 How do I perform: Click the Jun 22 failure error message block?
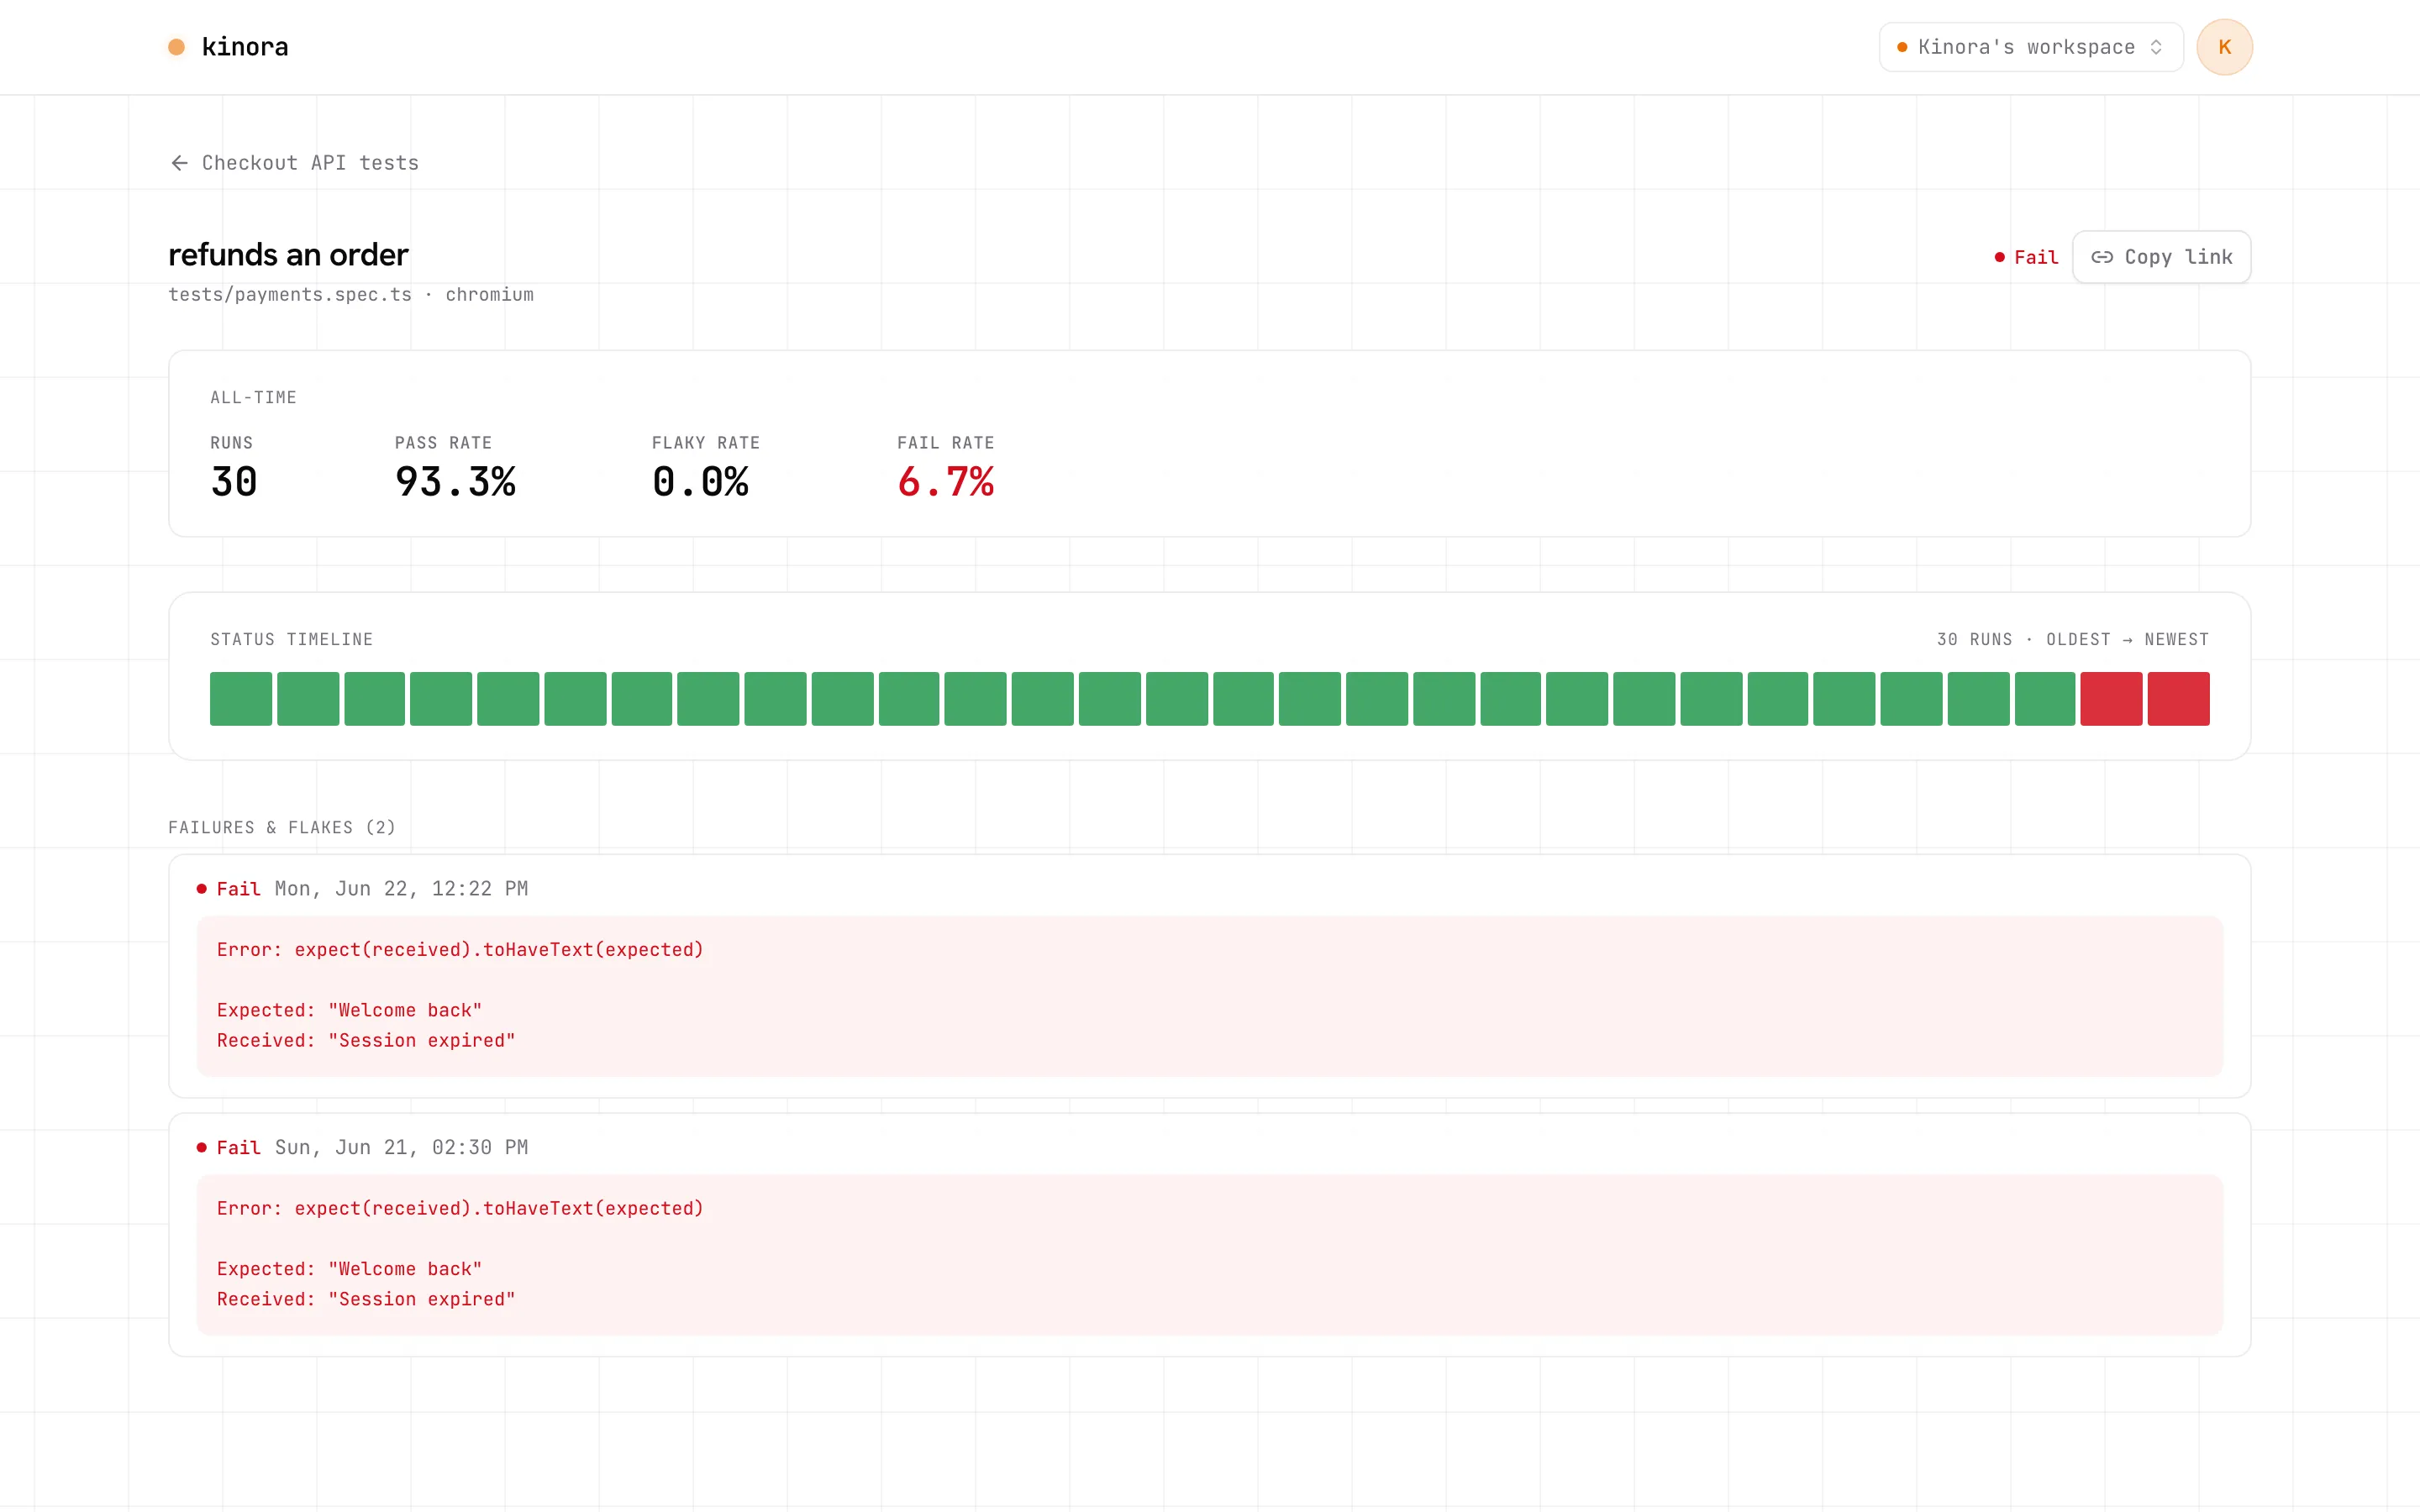tap(1209, 996)
